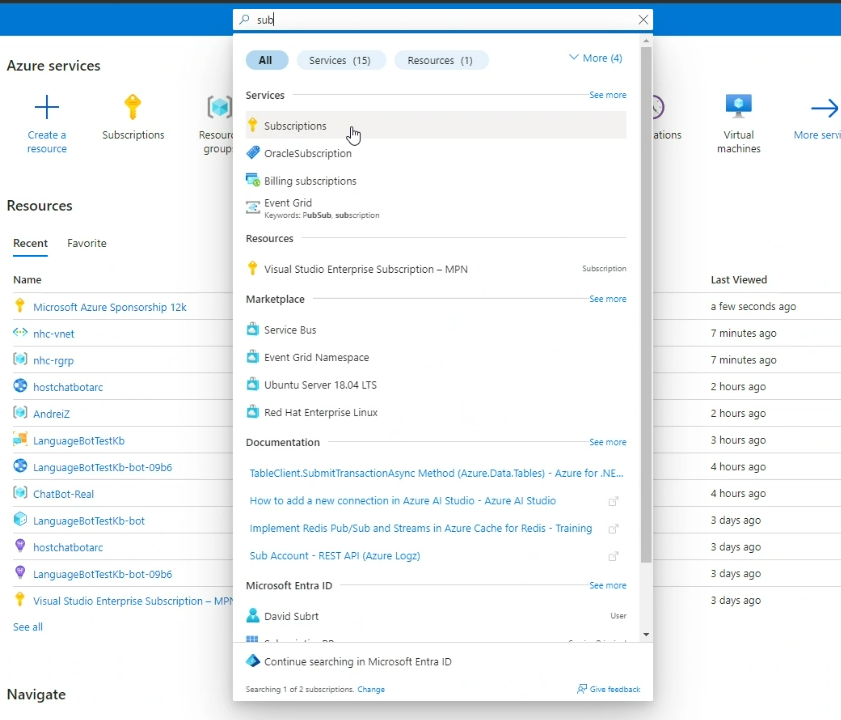Expand the More (4) filter dropdown
This screenshot has width=841, height=720.
(595, 58)
